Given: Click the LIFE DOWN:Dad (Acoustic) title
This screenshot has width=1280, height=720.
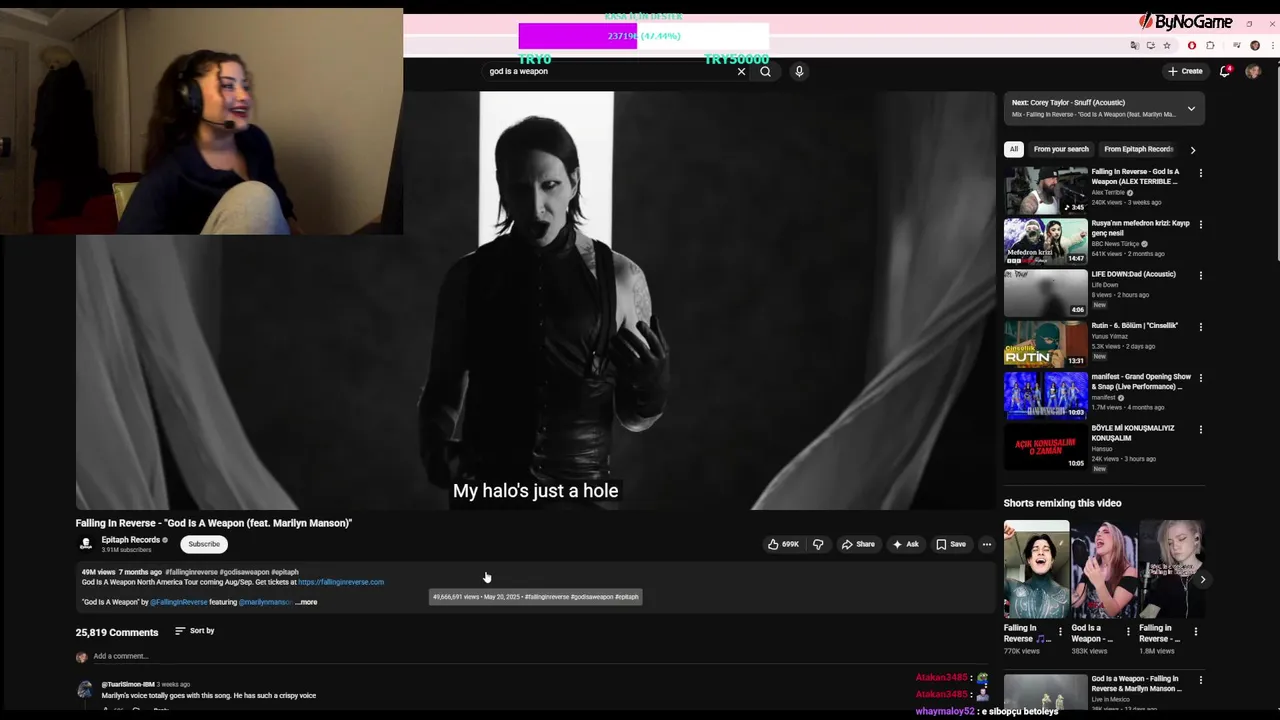Looking at the screenshot, I should click(x=1133, y=274).
